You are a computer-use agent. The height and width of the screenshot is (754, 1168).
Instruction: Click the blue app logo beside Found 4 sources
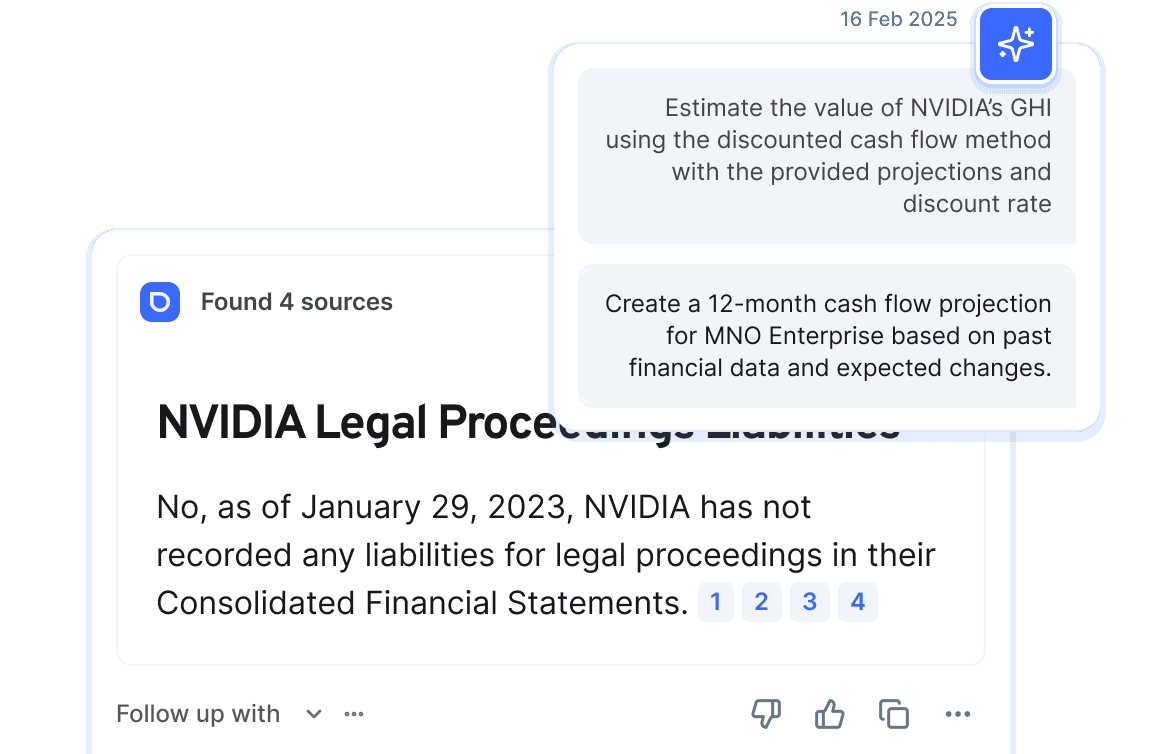[160, 302]
